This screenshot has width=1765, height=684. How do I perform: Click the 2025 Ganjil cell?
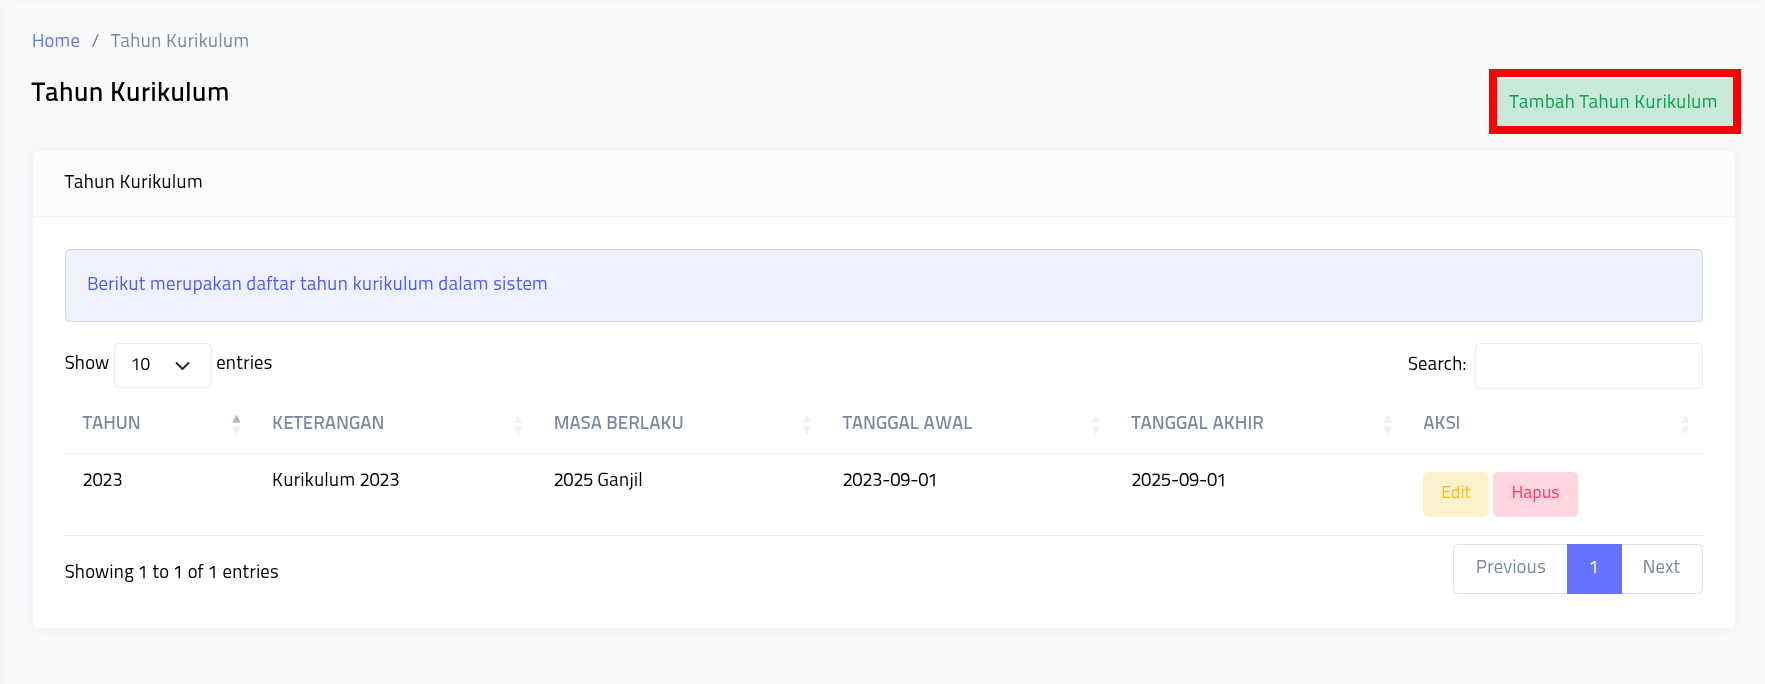(598, 480)
